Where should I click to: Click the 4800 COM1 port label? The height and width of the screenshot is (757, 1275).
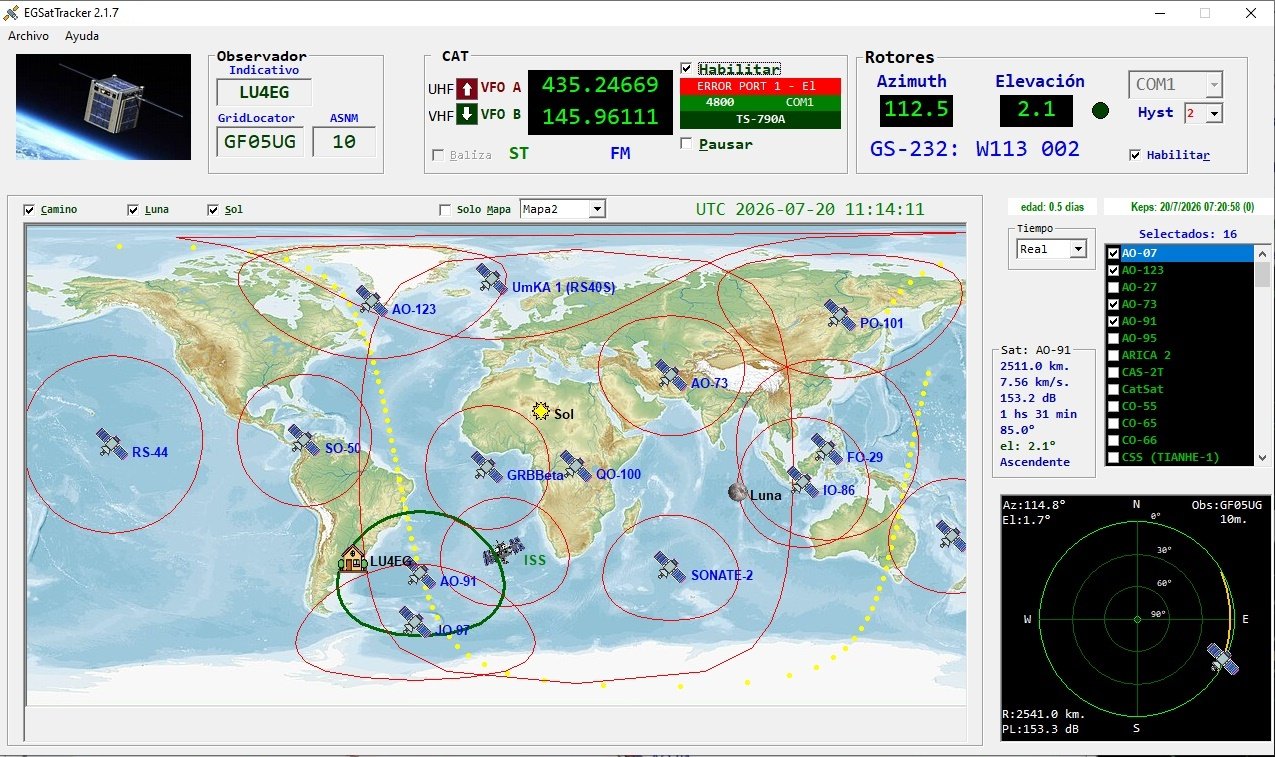tap(760, 102)
